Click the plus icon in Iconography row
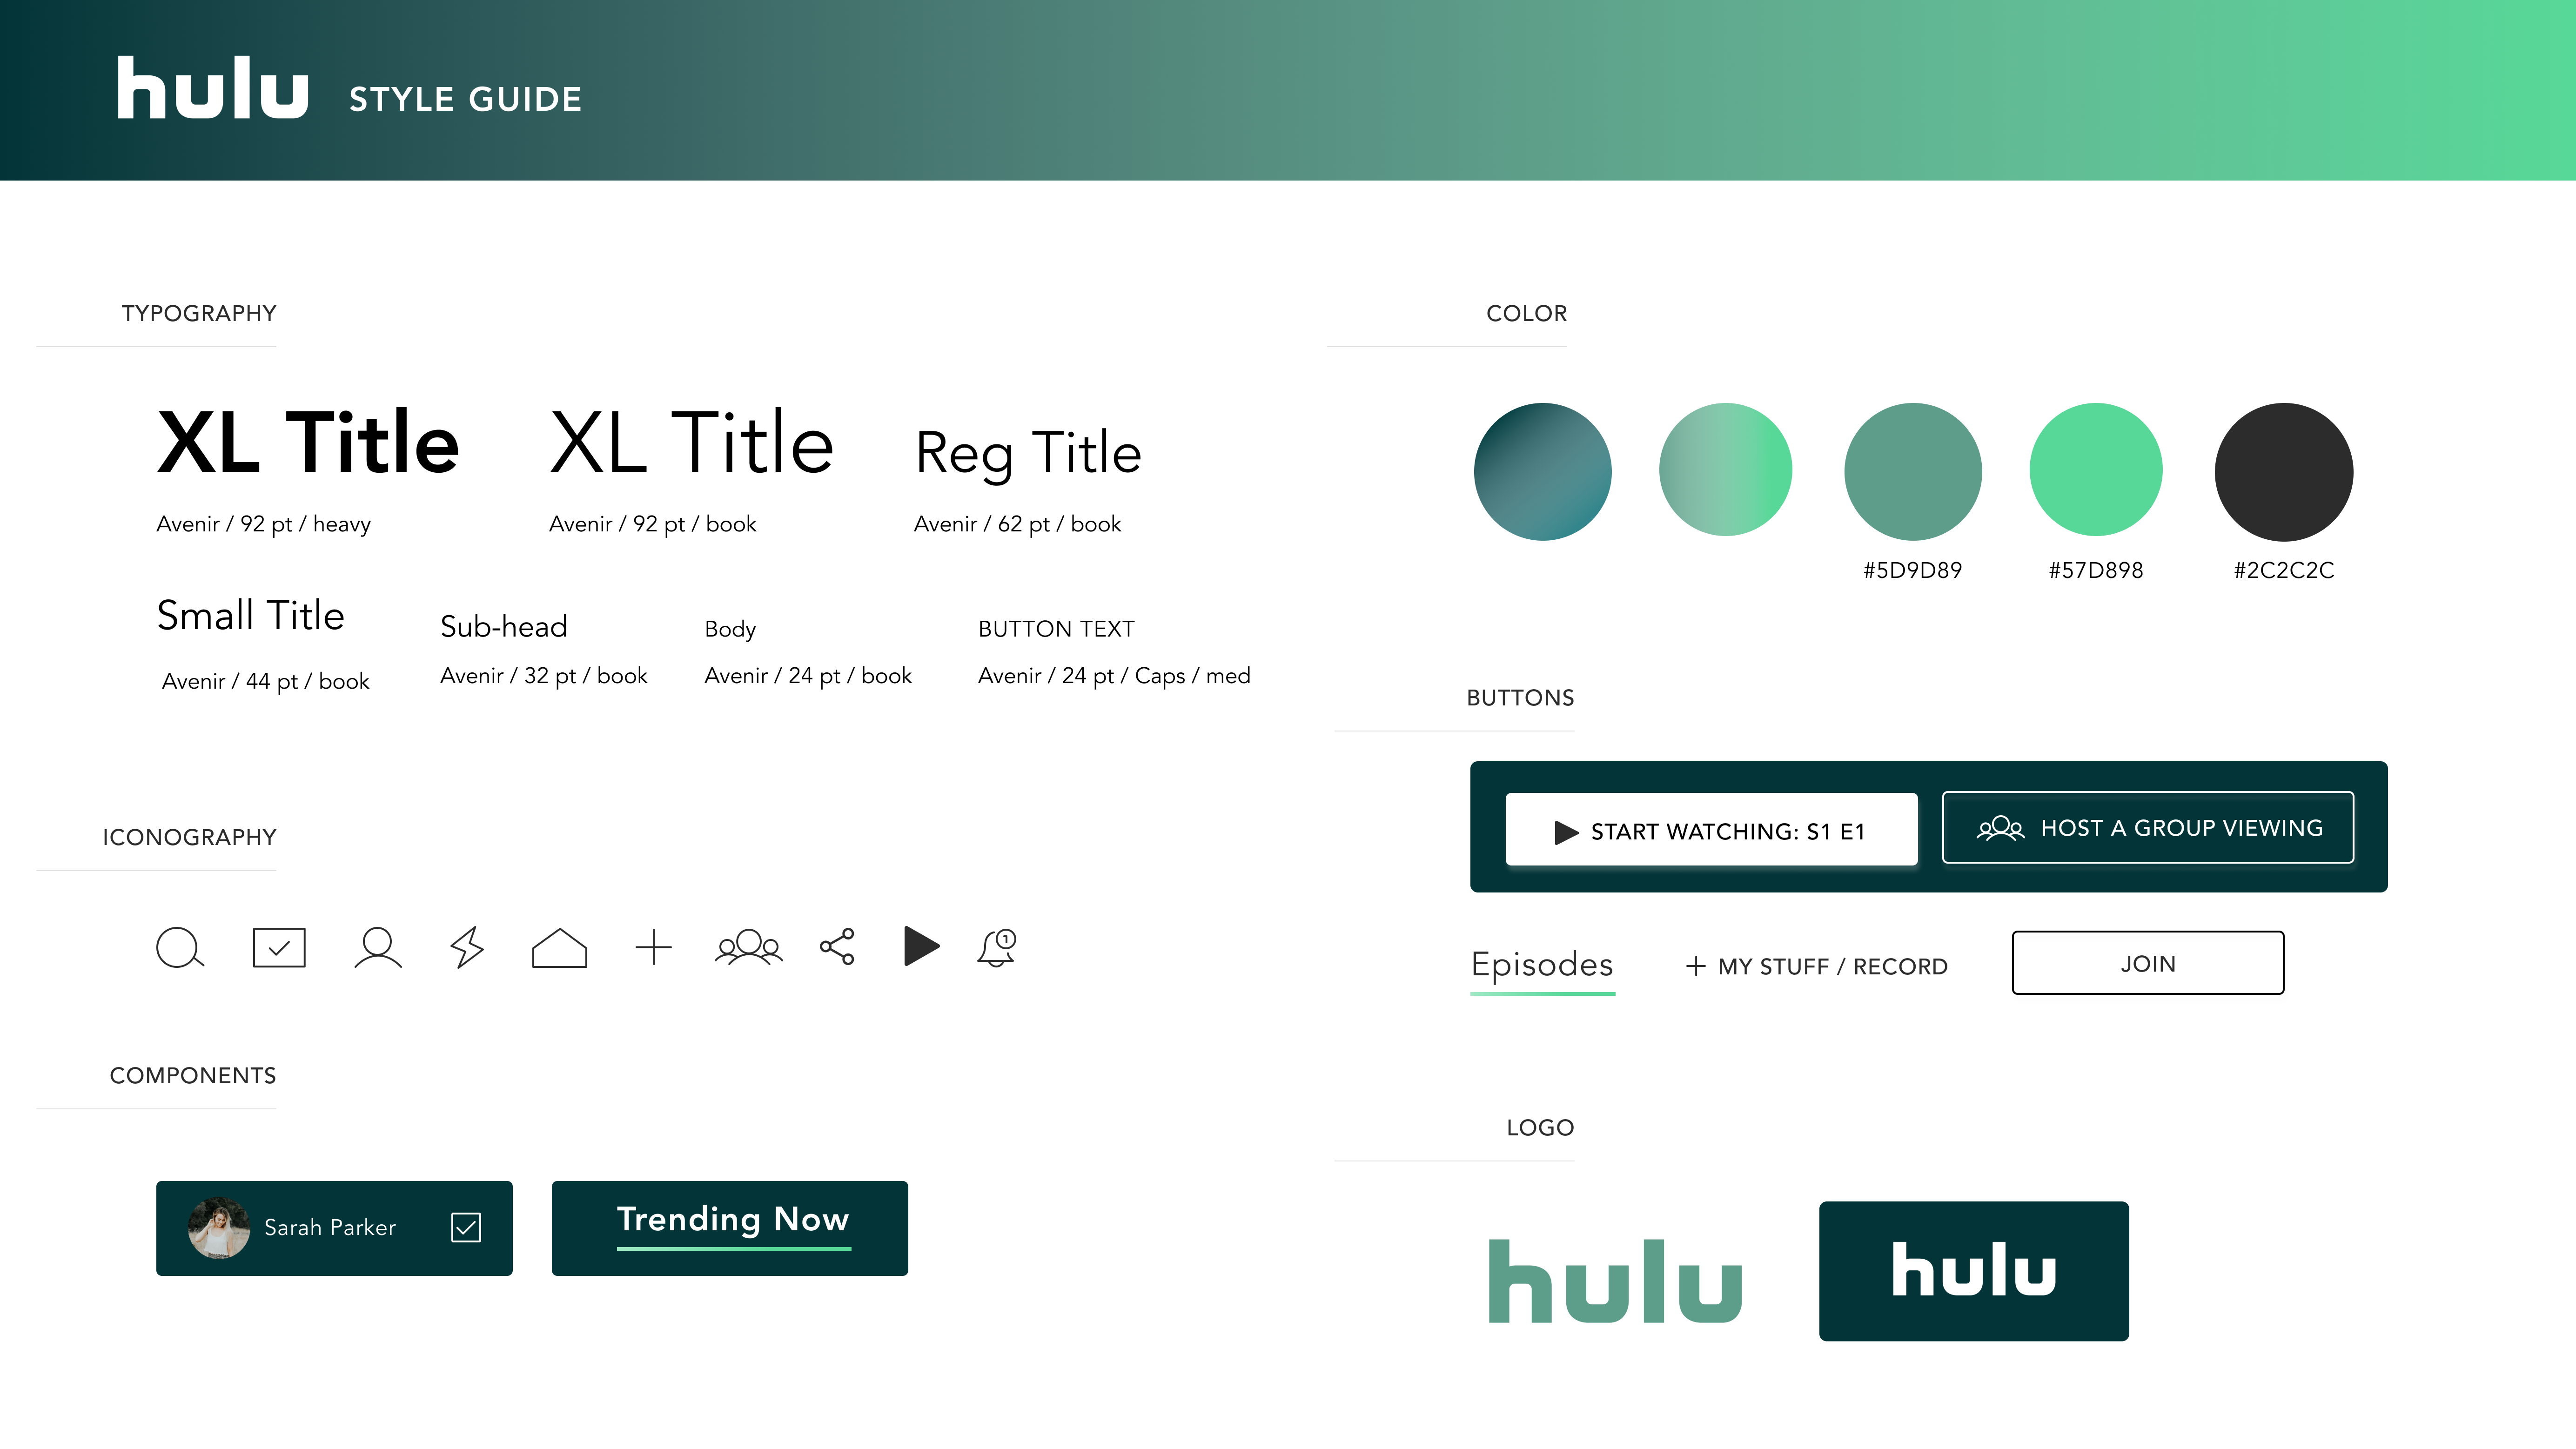 654,947
